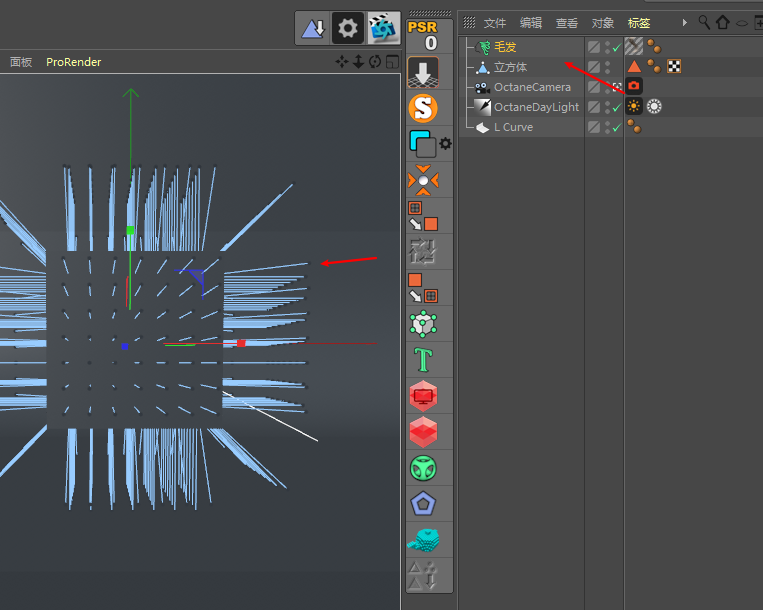This screenshot has width=763, height=610.
Task: Select the 毛发 object
Action: (x=505, y=47)
